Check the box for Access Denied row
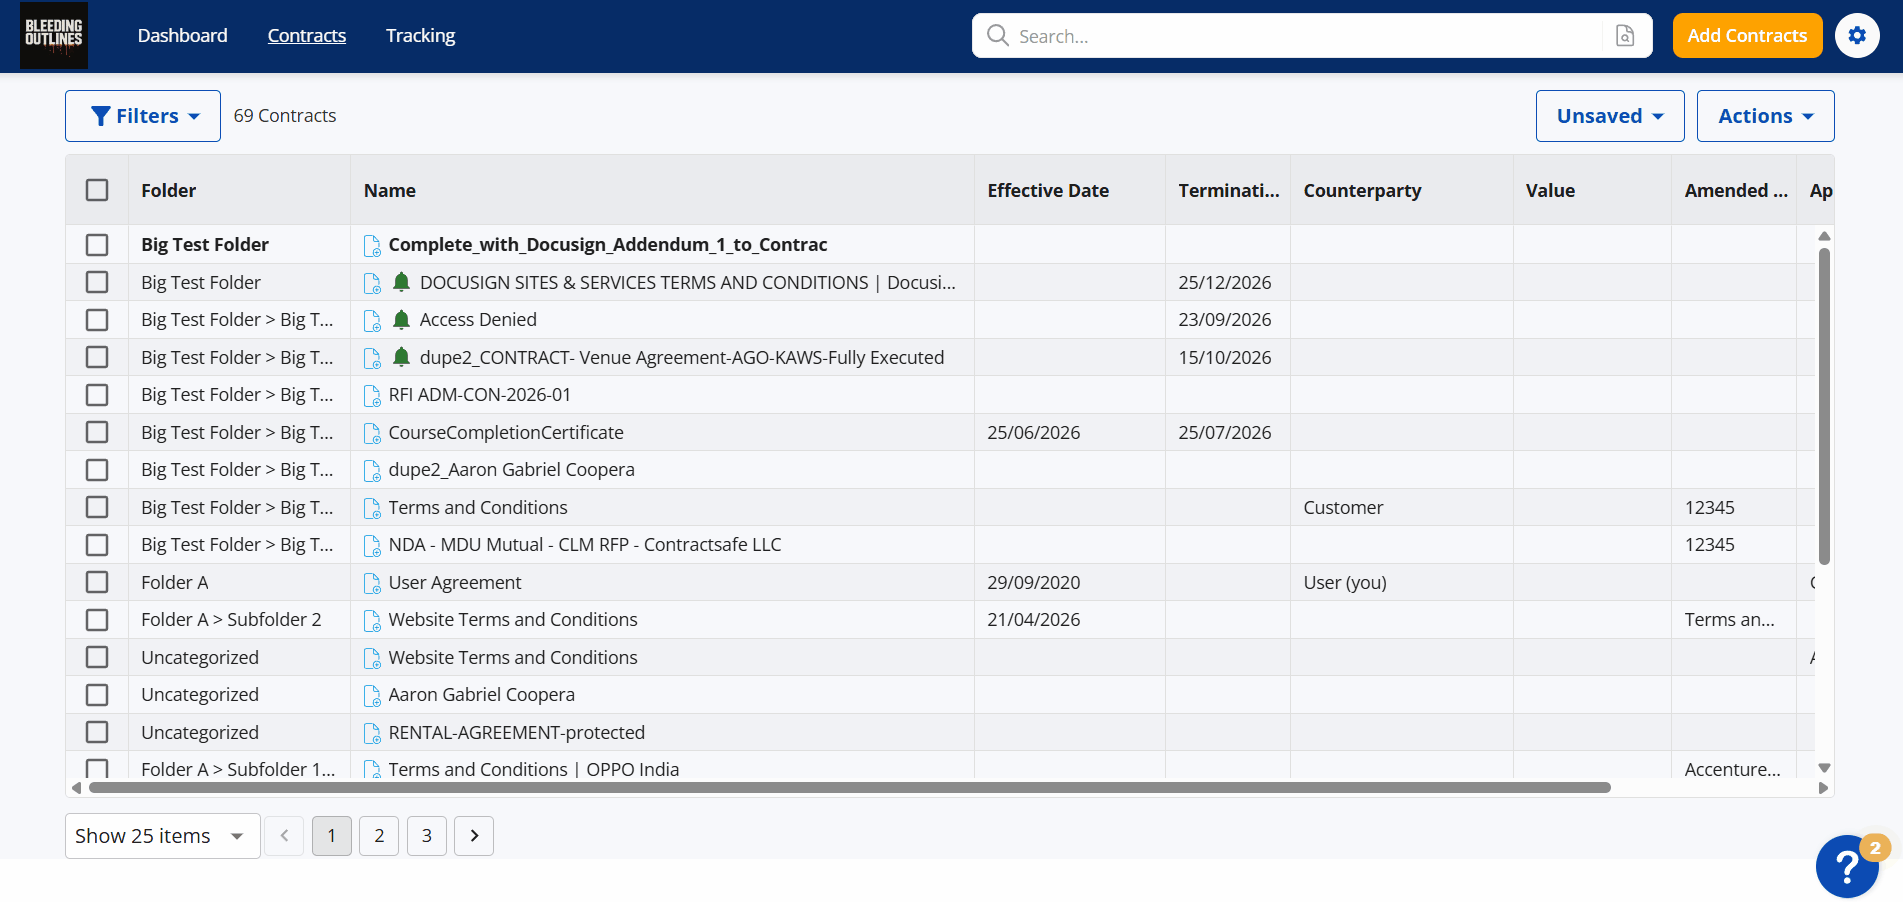The image size is (1903, 902). [97, 320]
